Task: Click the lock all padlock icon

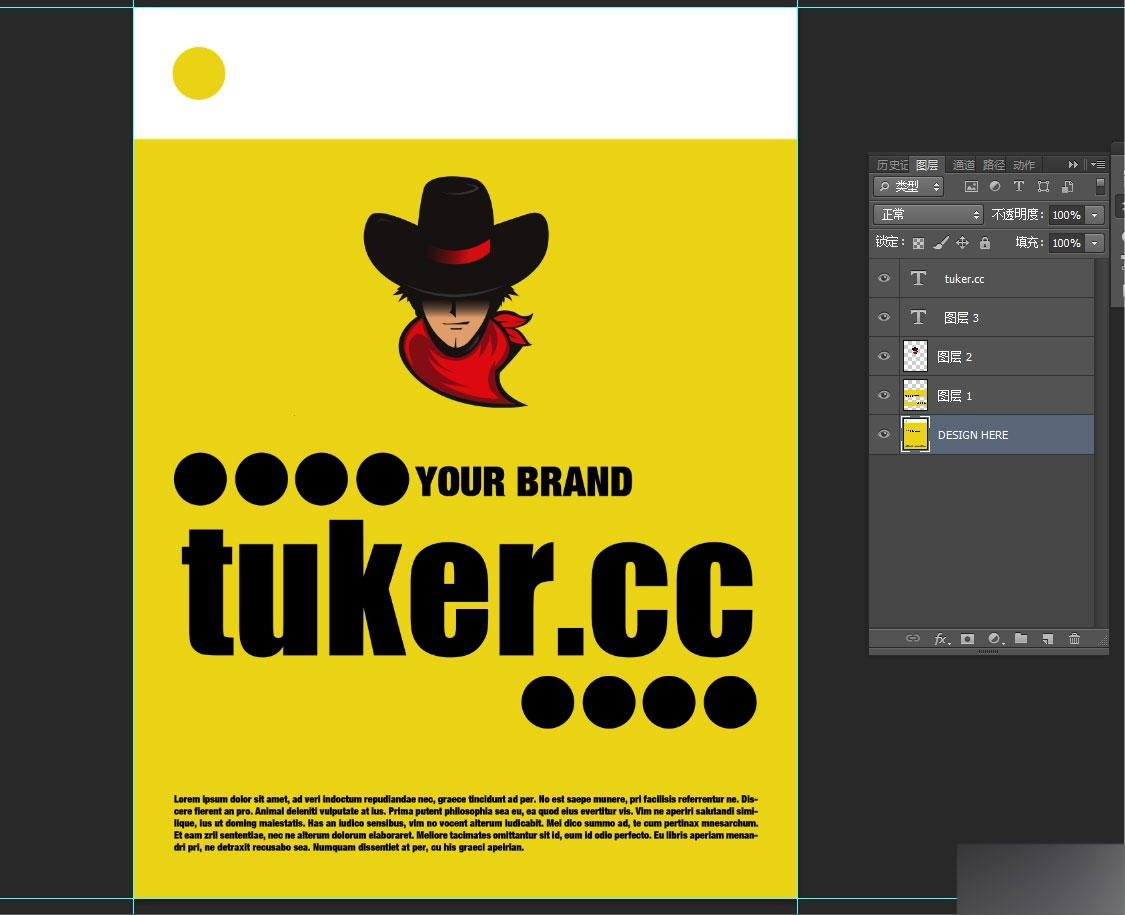Action: tap(985, 243)
